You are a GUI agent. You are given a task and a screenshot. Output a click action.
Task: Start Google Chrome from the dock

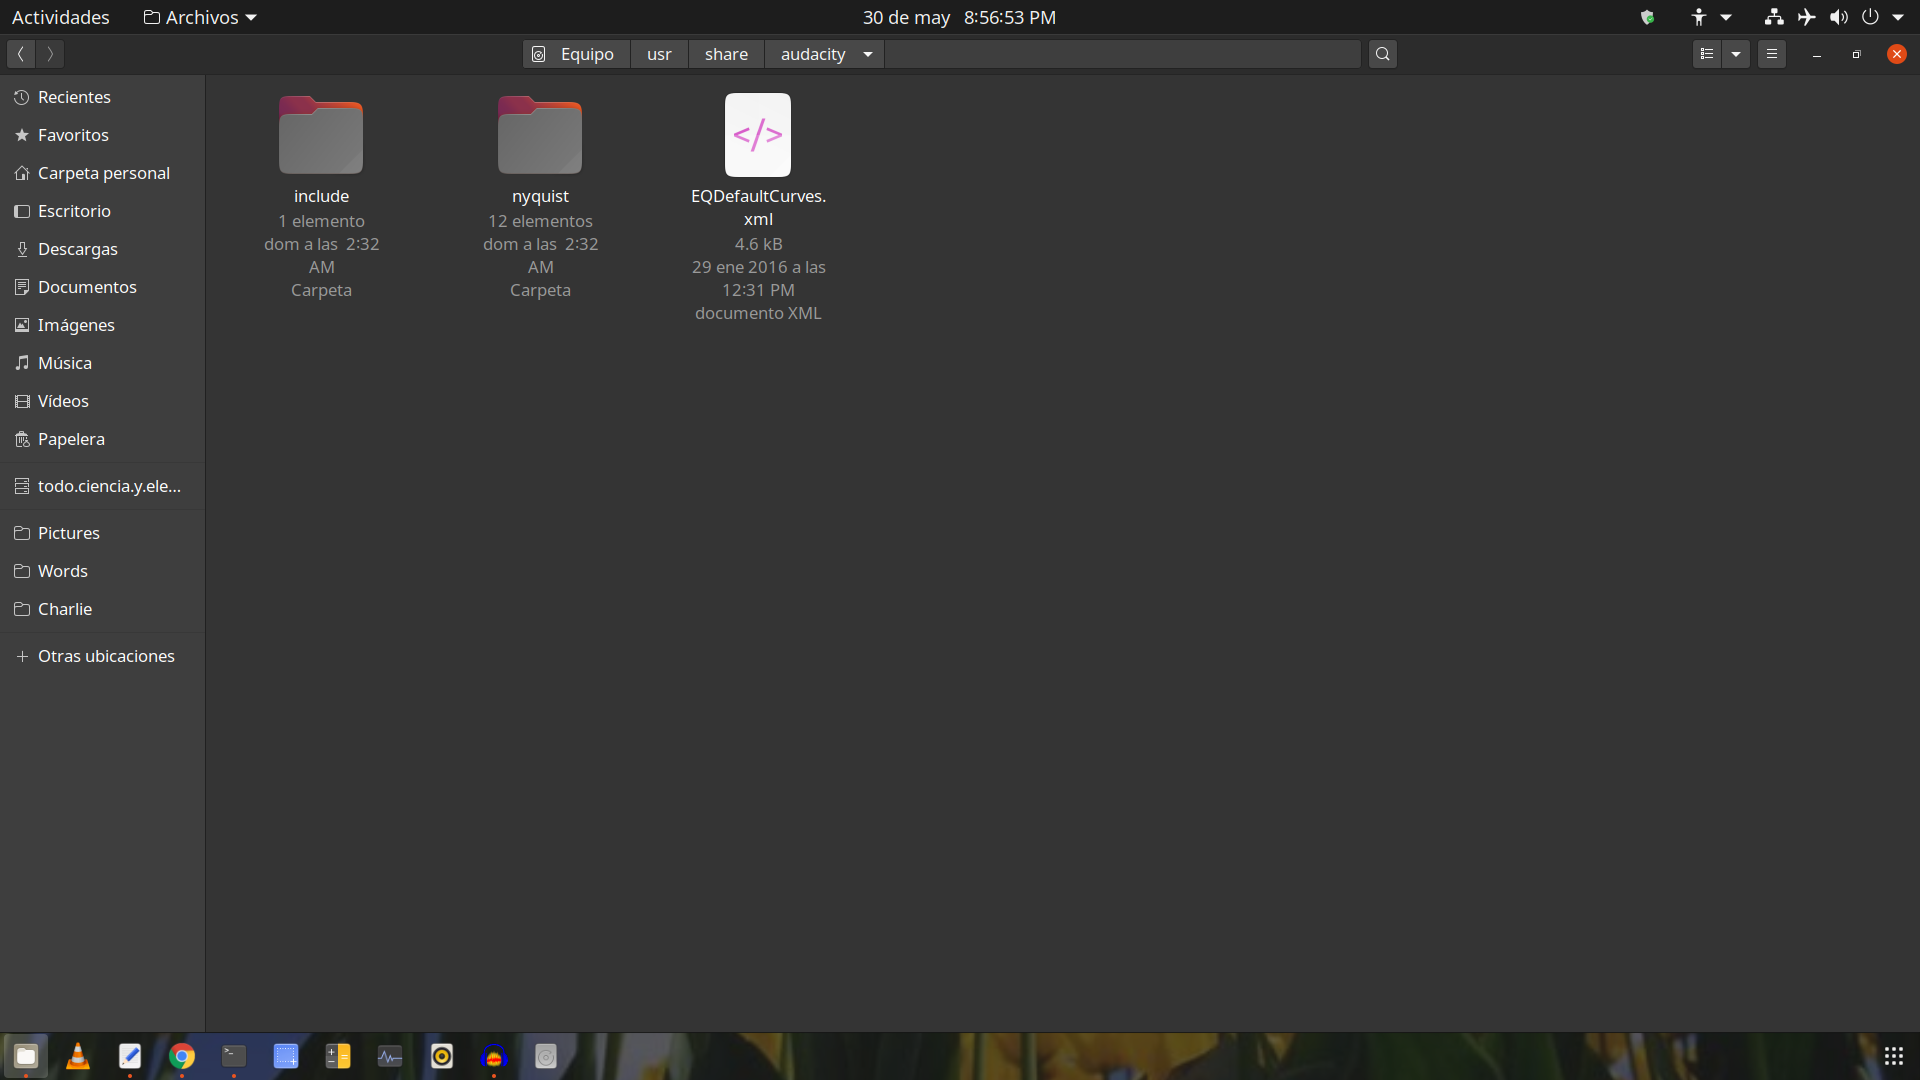pyautogui.click(x=182, y=1056)
